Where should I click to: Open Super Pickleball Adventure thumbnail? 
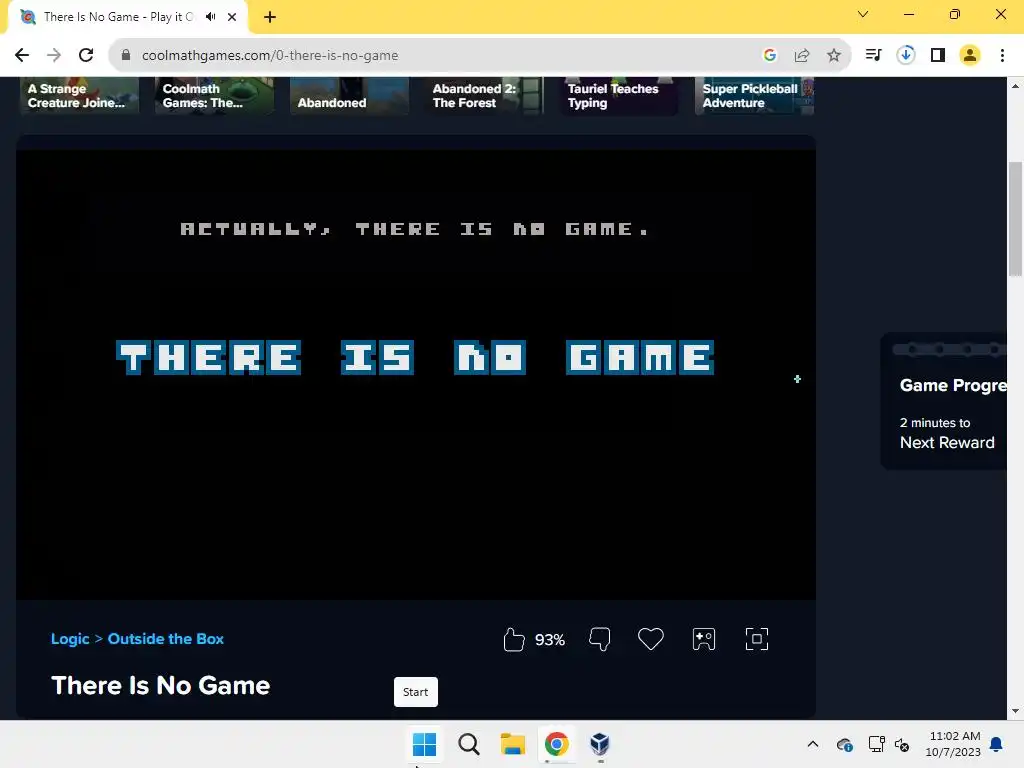click(754, 96)
